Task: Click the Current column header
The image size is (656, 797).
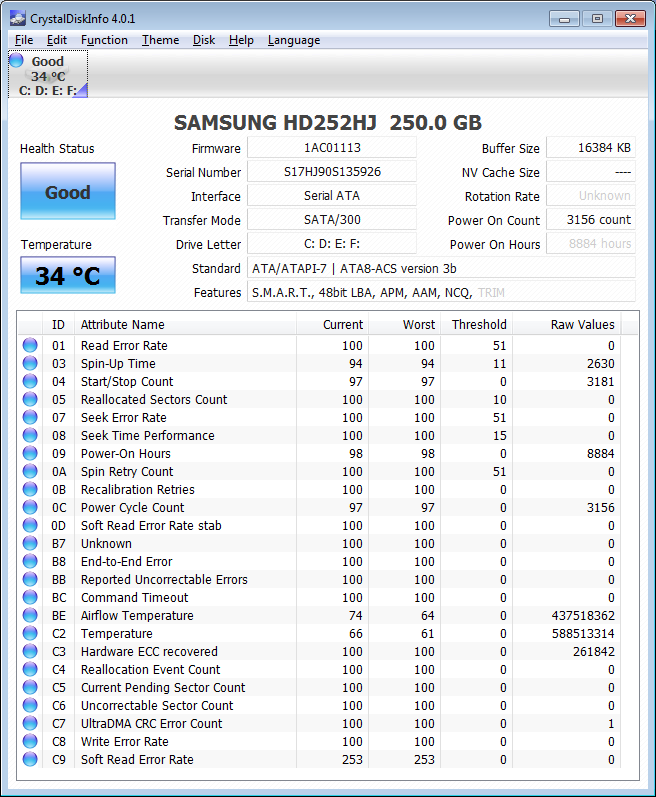Action: click(x=333, y=324)
